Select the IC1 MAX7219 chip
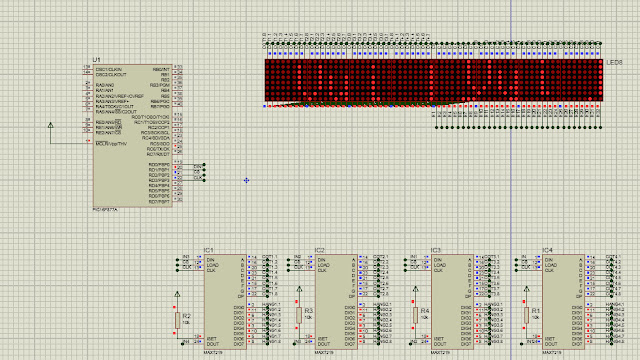Image resolution: width=640 pixels, height=360 pixels. pos(225,302)
